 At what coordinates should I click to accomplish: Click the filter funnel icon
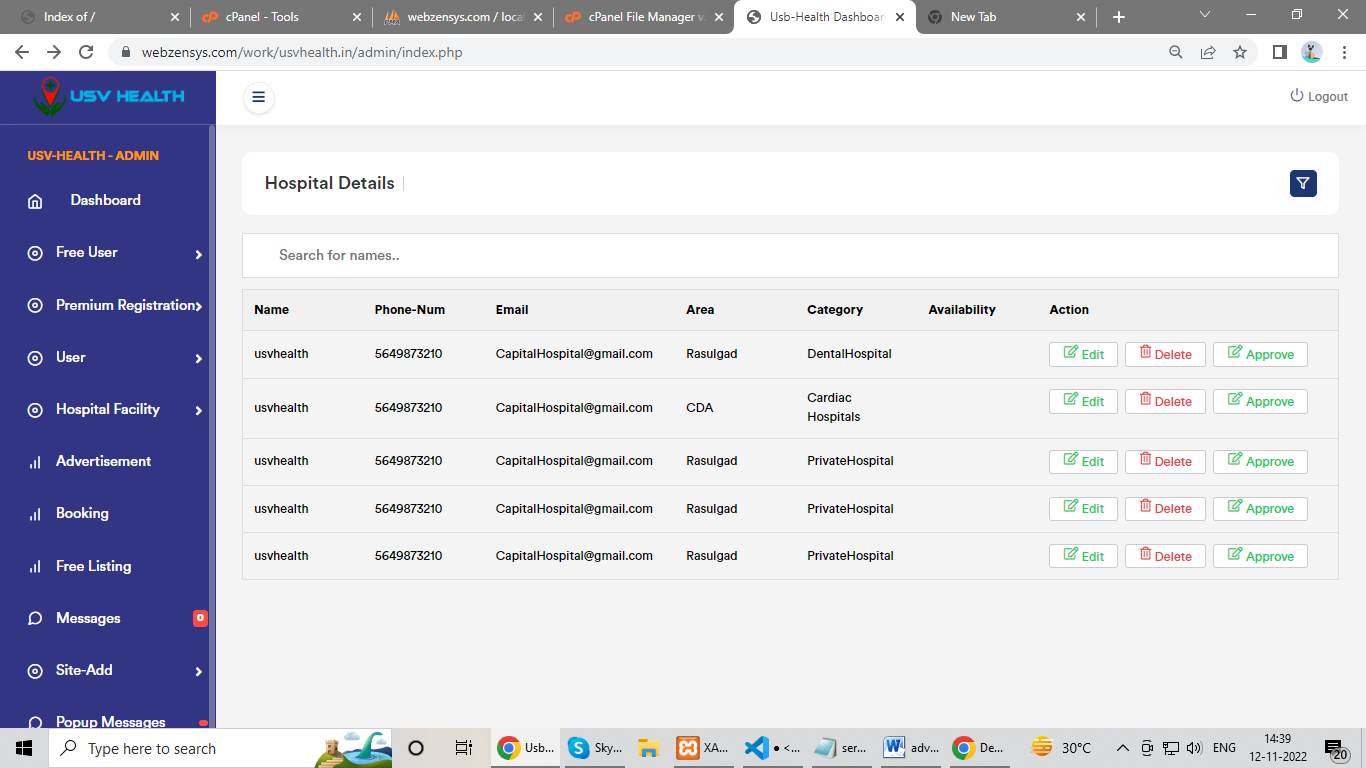pyautogui.click(x=1302, y=183)
